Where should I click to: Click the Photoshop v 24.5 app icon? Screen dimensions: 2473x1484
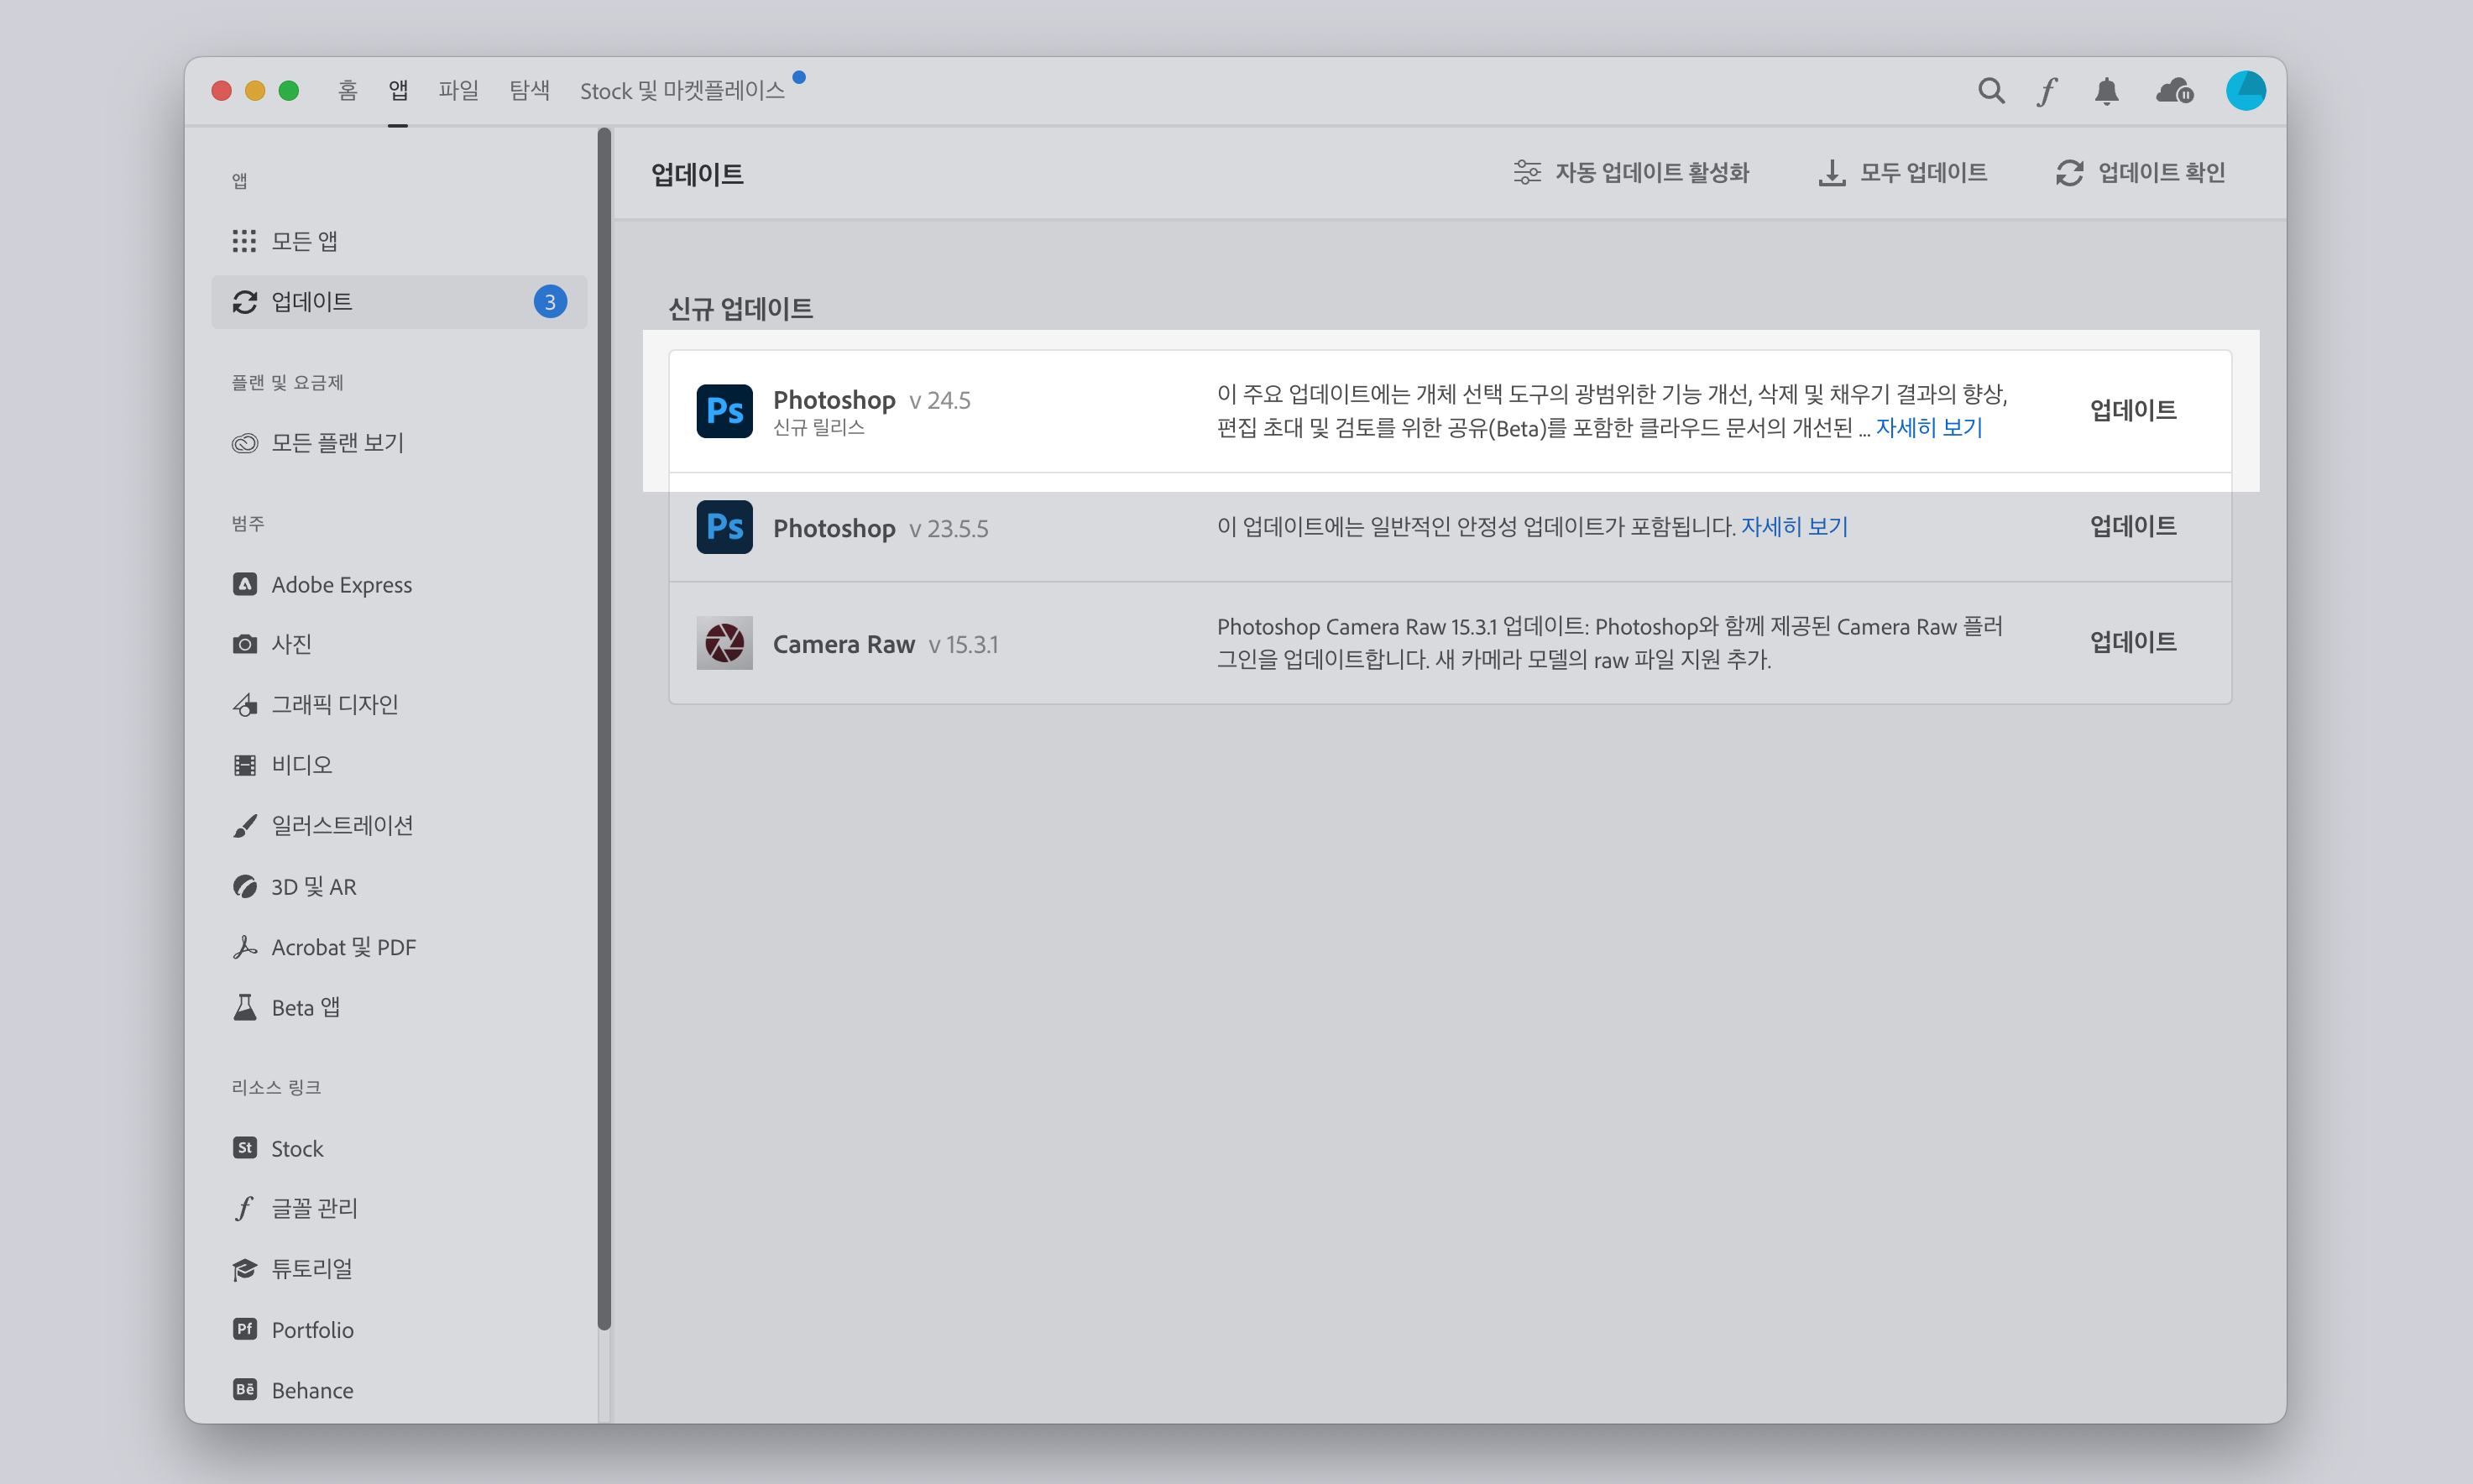tap(724, 411)
